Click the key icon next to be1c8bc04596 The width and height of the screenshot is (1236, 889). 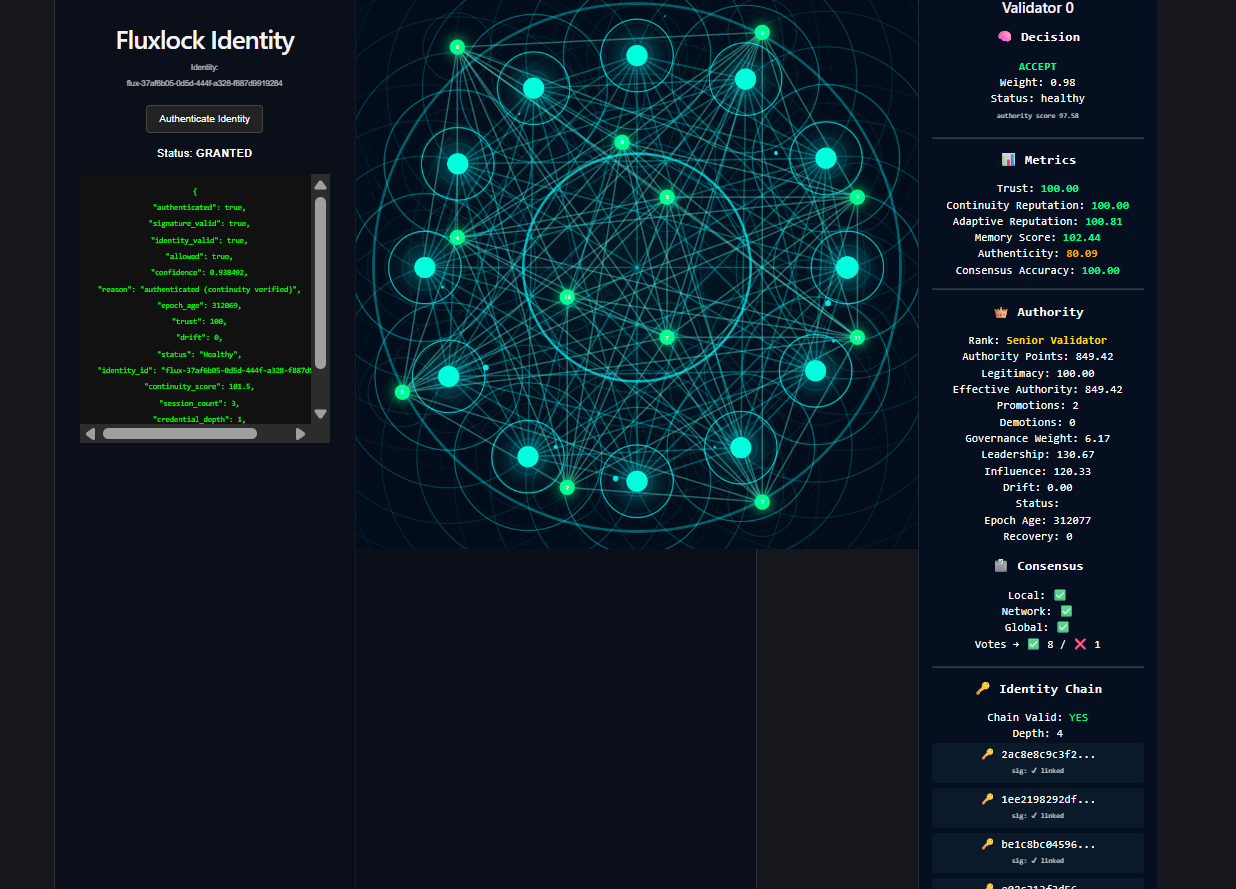[988, 845]
